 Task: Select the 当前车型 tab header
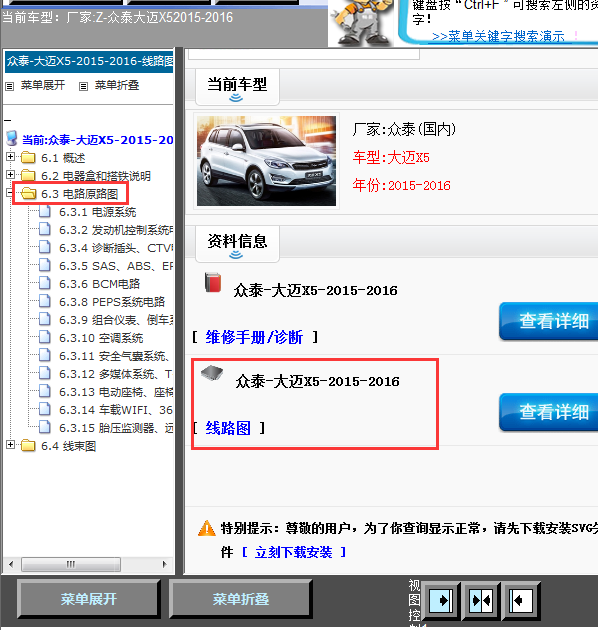tap(237, 87)
